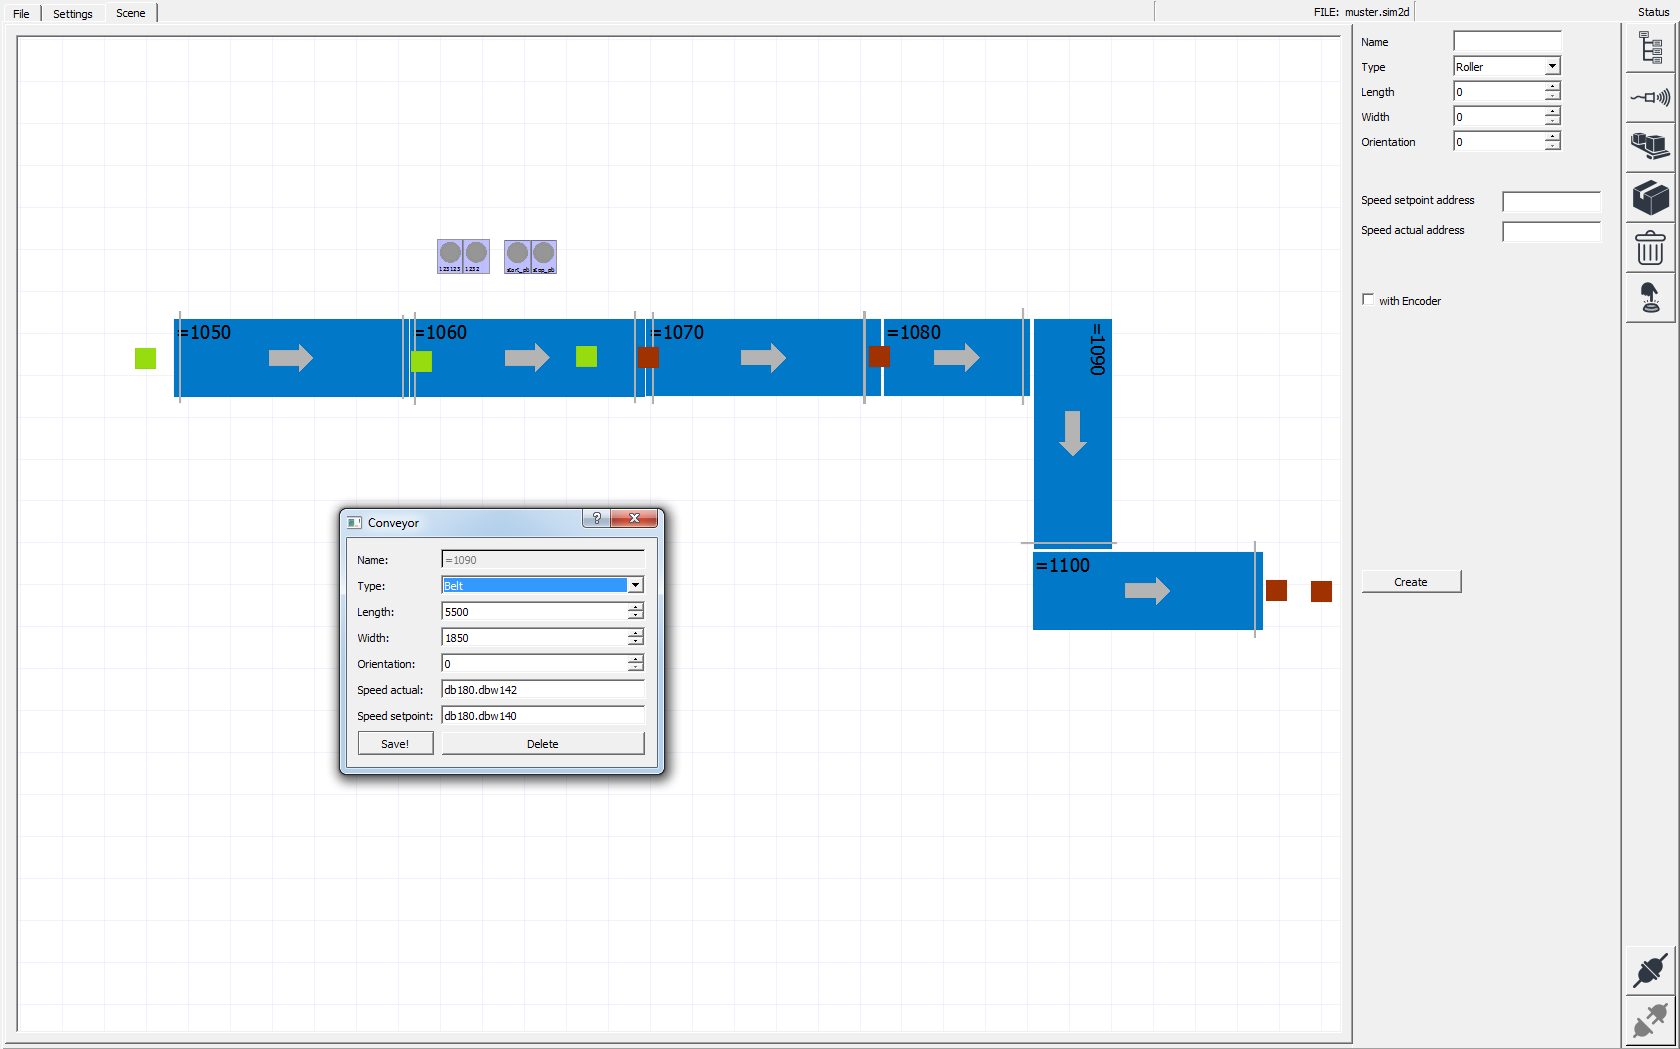Select the rightmost red box after =1100
This screenshot has width=1680, height=1049.
pos(1321,591)
